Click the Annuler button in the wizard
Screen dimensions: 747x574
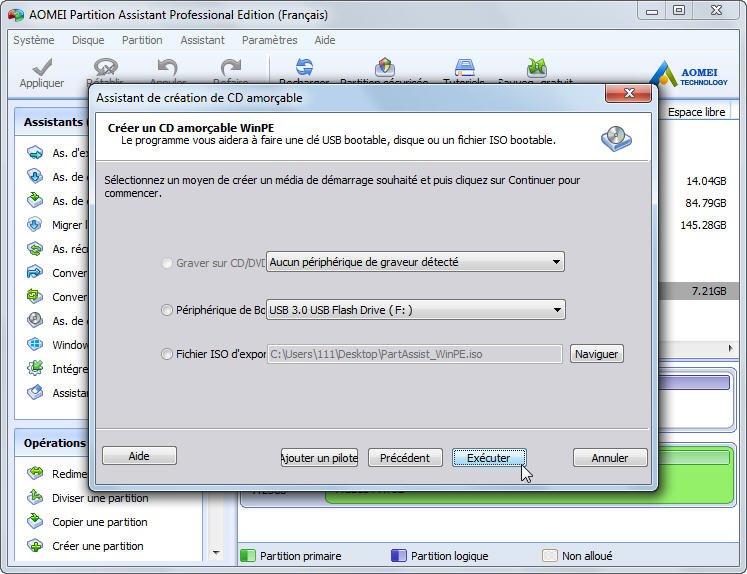(x=610, y=458)
